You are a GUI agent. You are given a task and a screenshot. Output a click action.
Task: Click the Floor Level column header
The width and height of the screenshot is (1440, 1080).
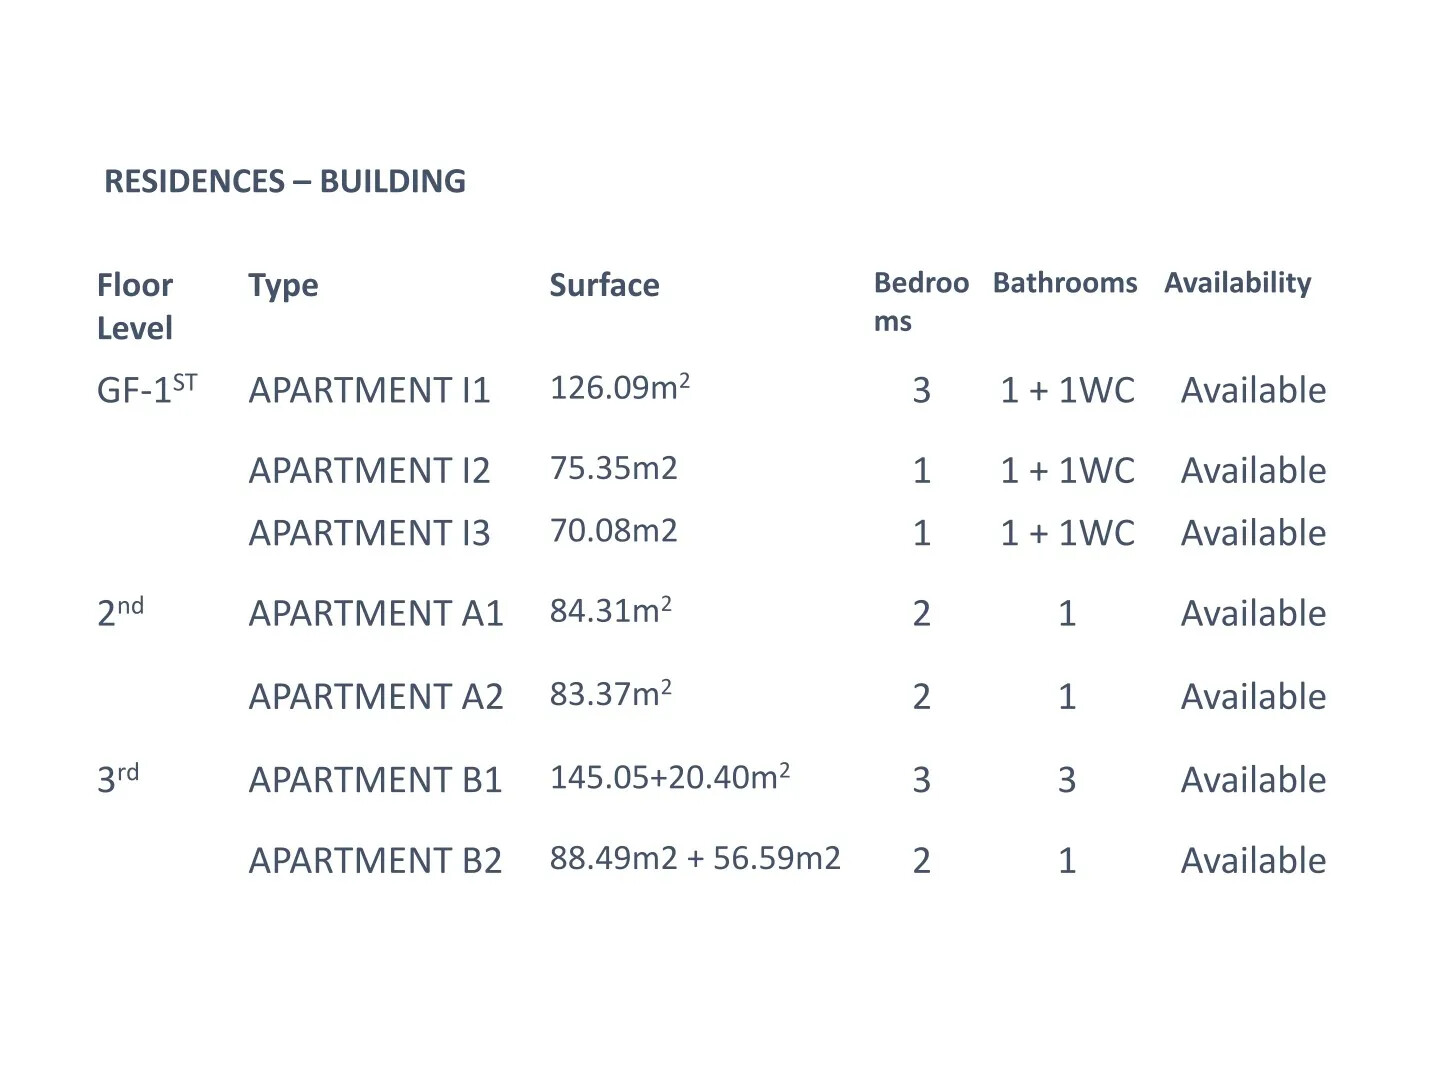(135, 306)
